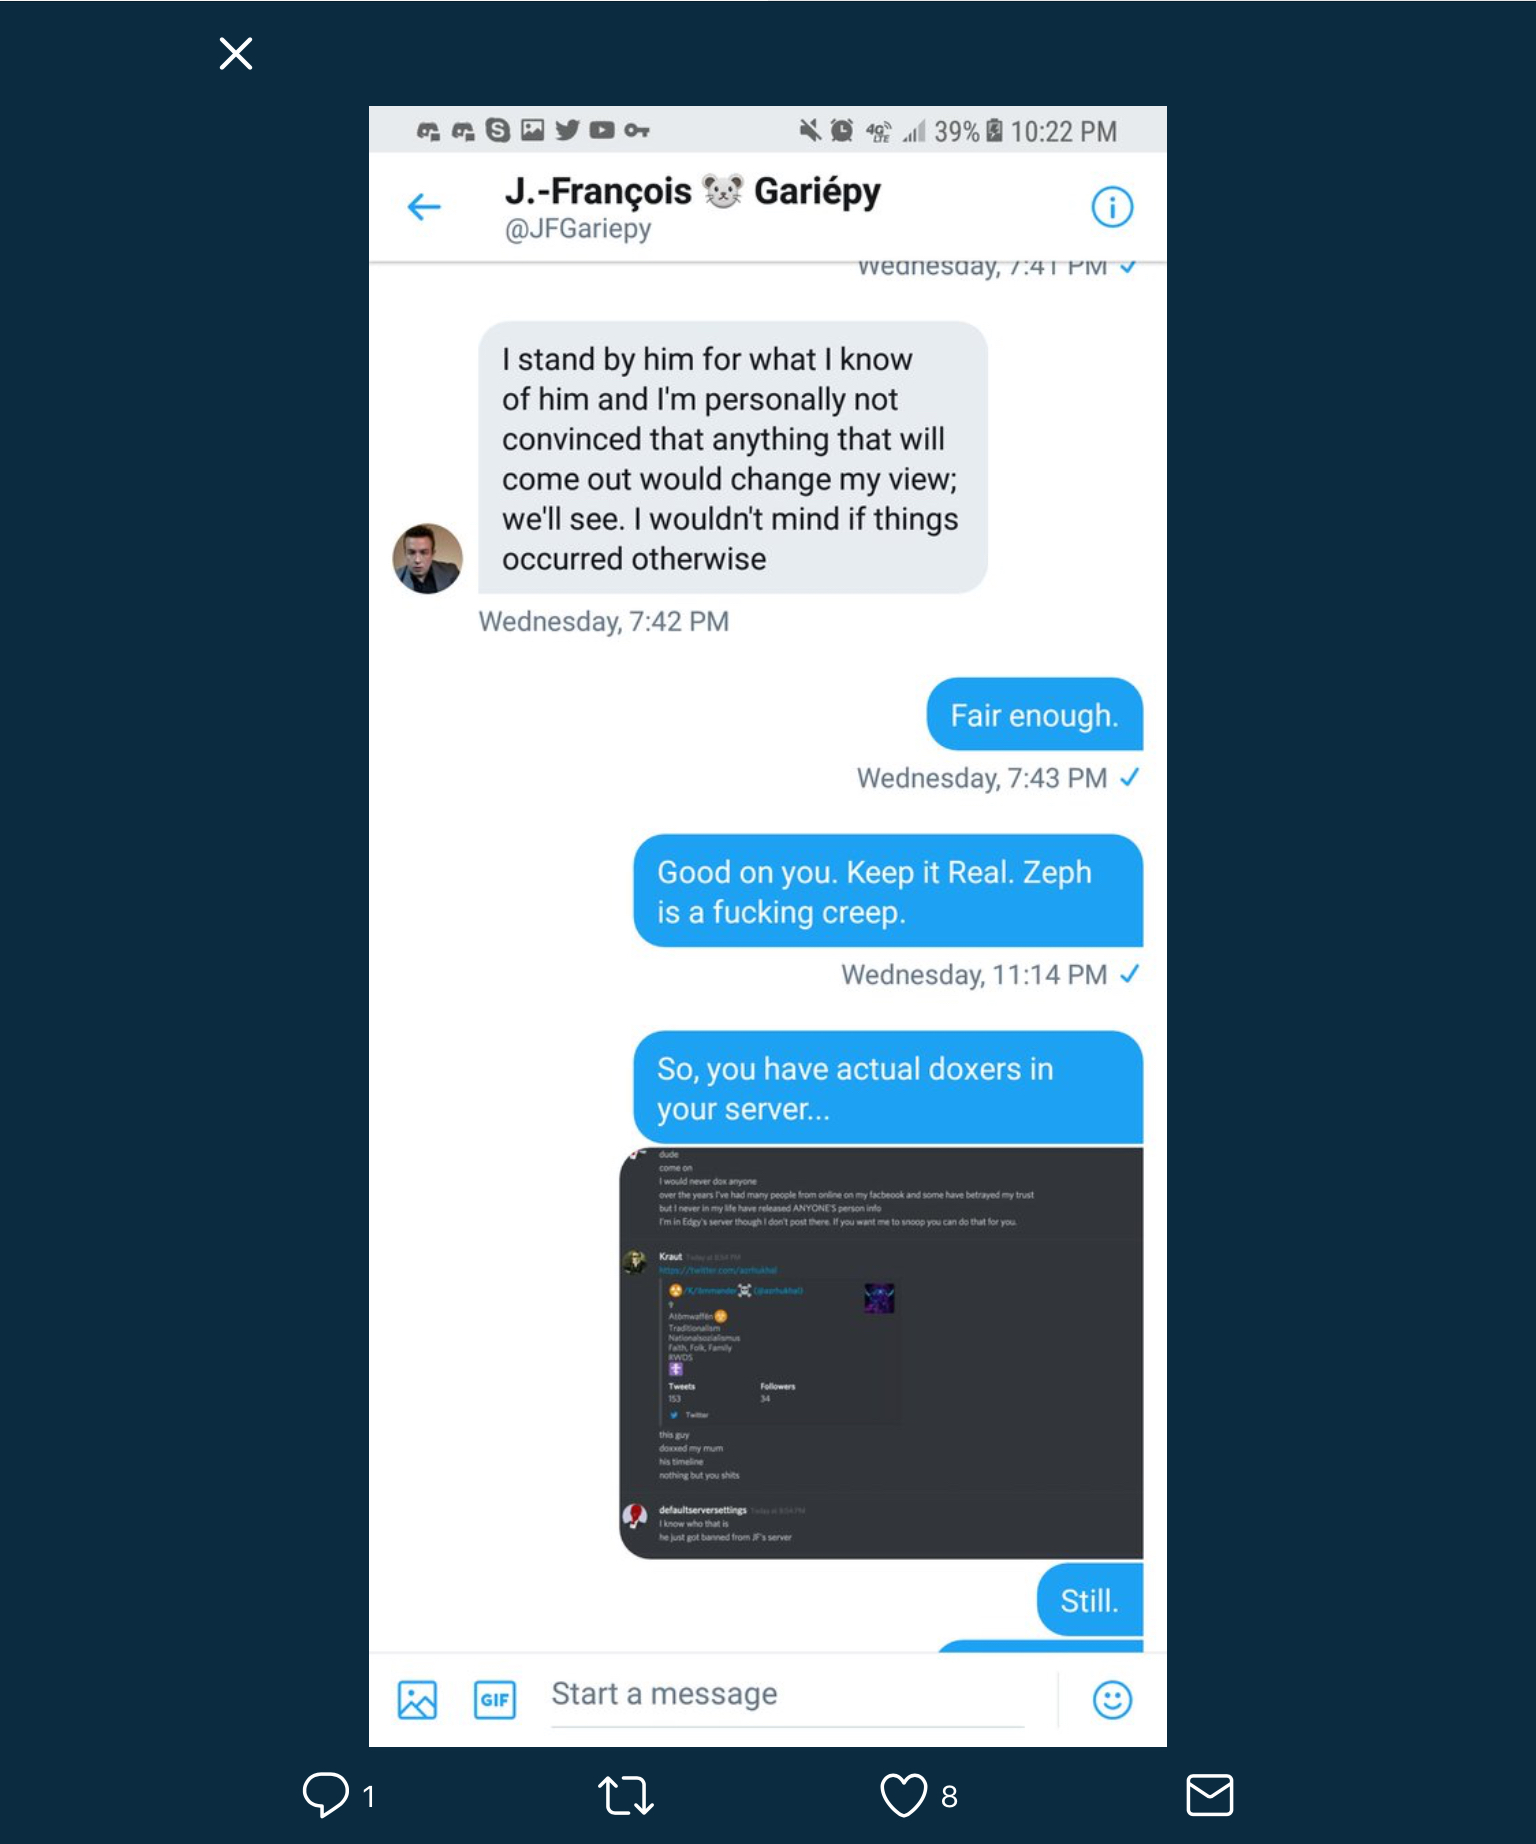1536x1844 pixels.
Task: Open the attached Discord screenshot image
Action: point(881,1353)
